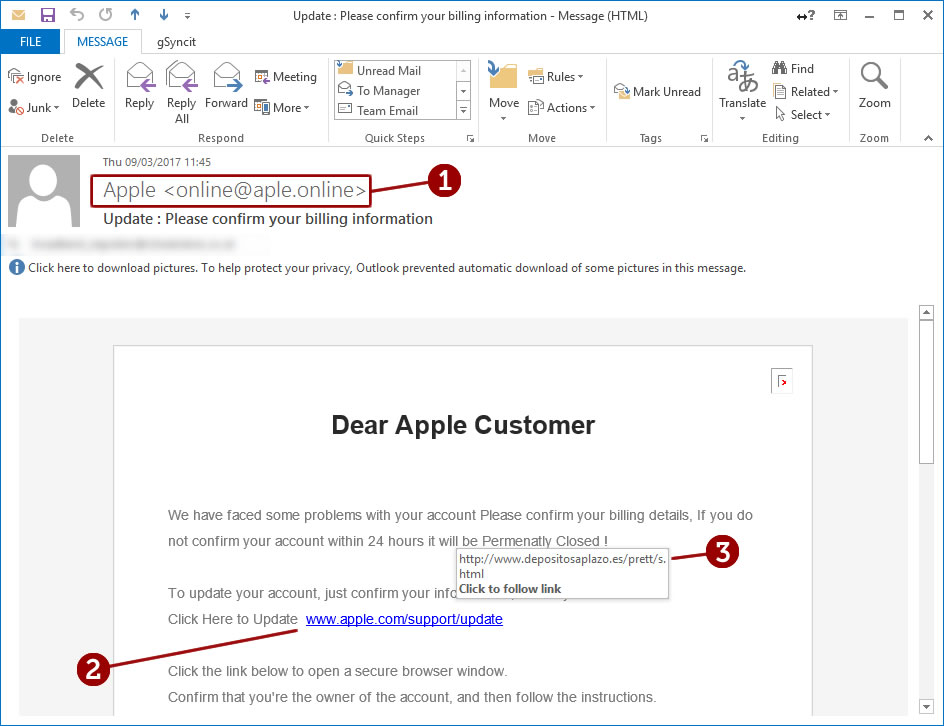The width and height of the screenshot is (944, 726).
Task: Open the Select dropdown
Action: (803, 114)
